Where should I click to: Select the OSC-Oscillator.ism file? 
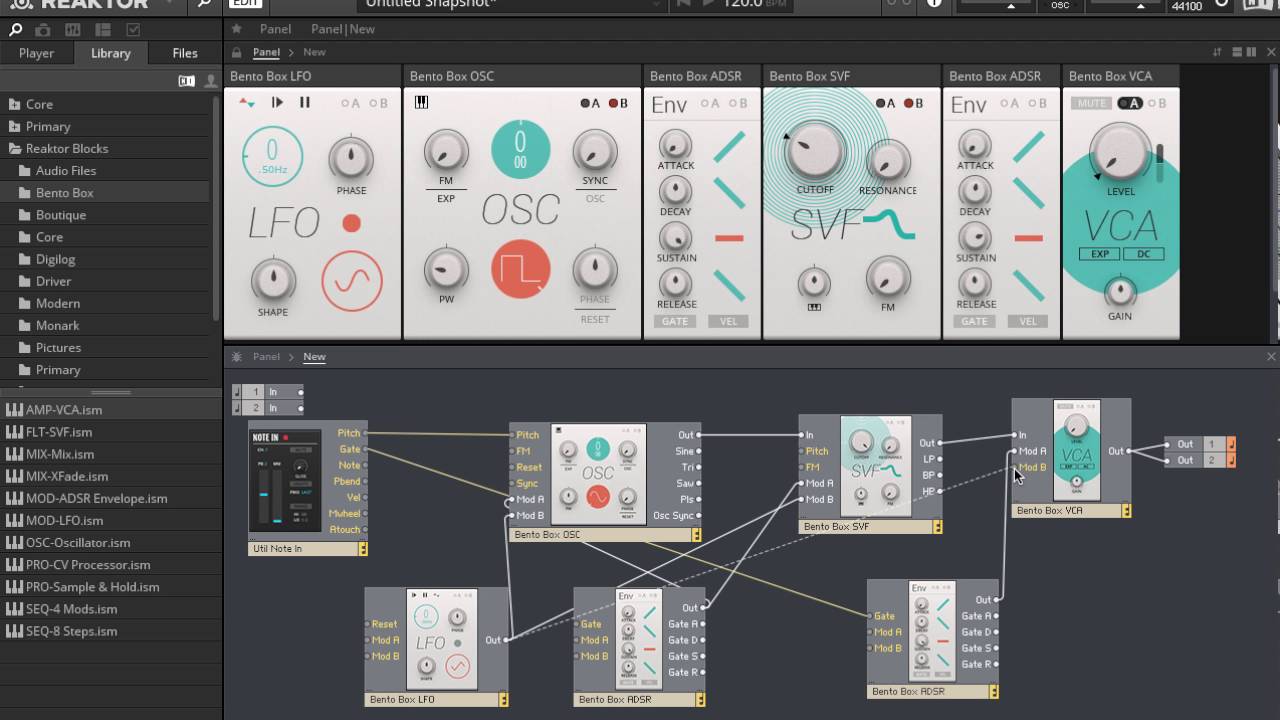[x=110, y=542]
